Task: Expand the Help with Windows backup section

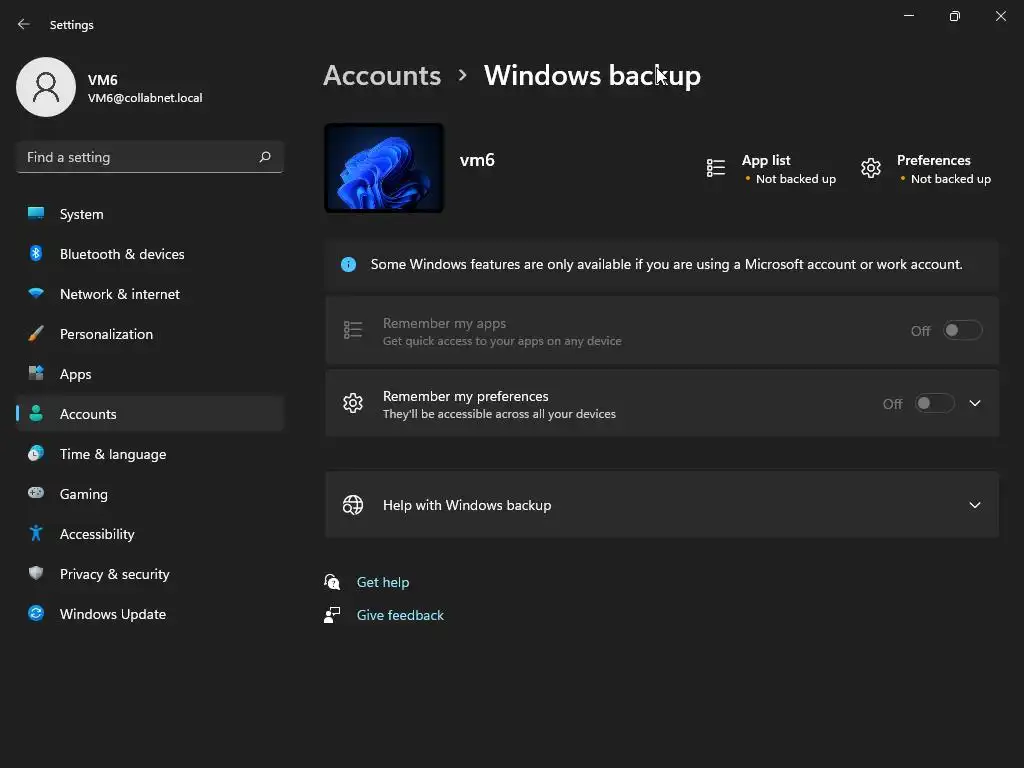Action: coord(975,505)
